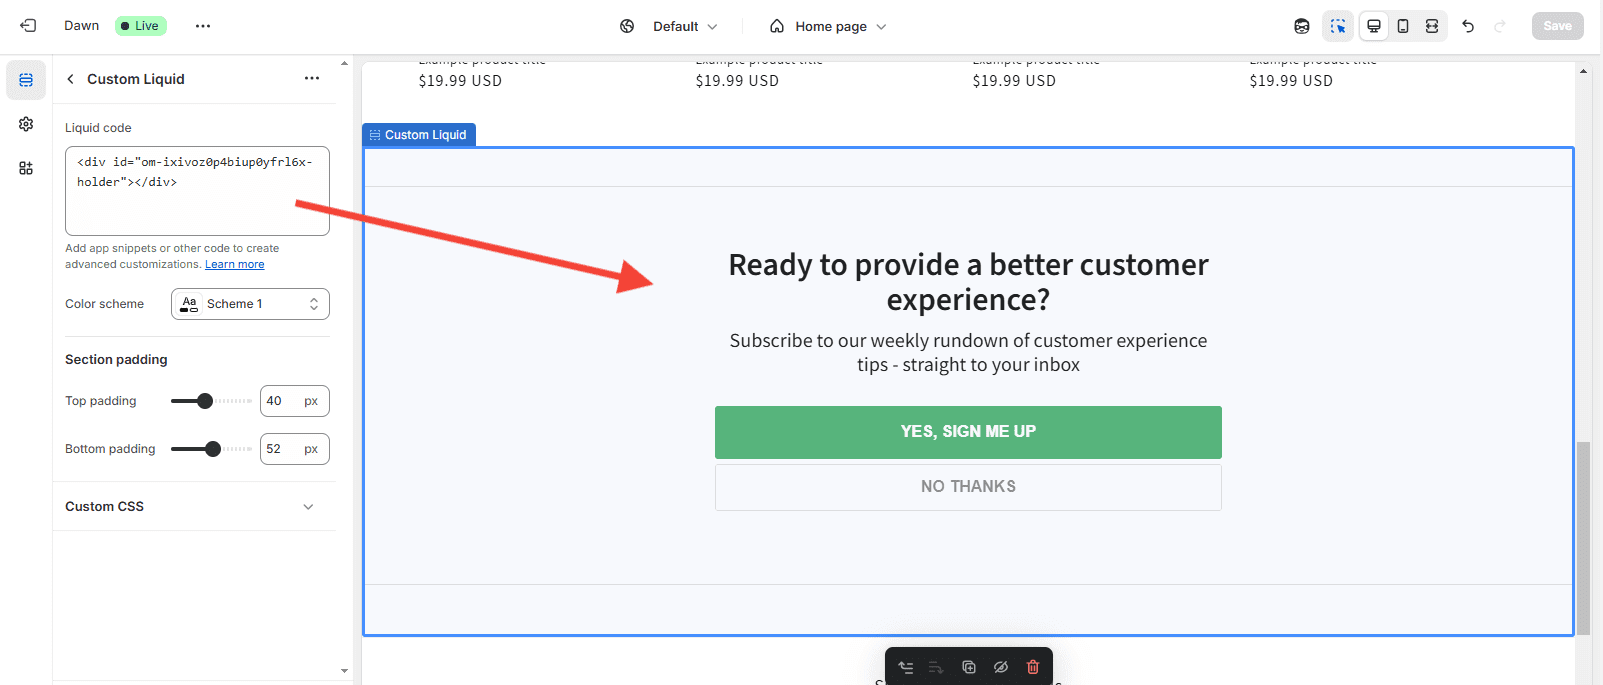Image resolution: width=1603 pixels, height=685 pixels.
Task: Duplicate the Custom Liquid section
Action: (968, 667)
